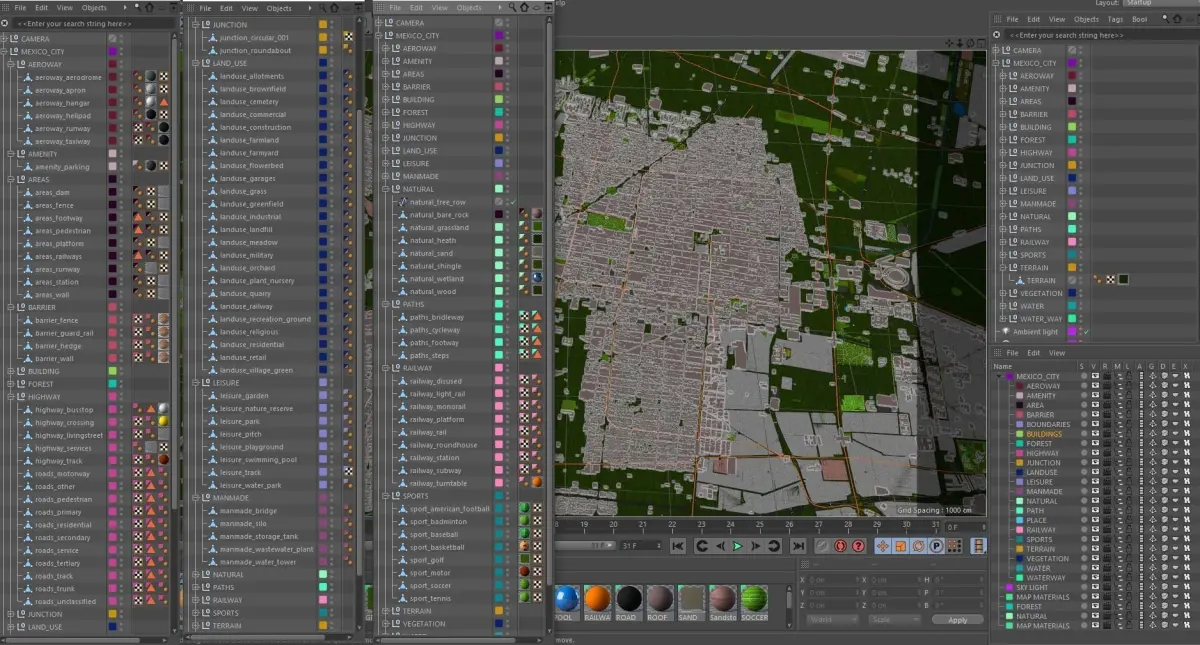
Task: Toggle the checkmark on natural_tree_row
Action: (x=512, y=201)
